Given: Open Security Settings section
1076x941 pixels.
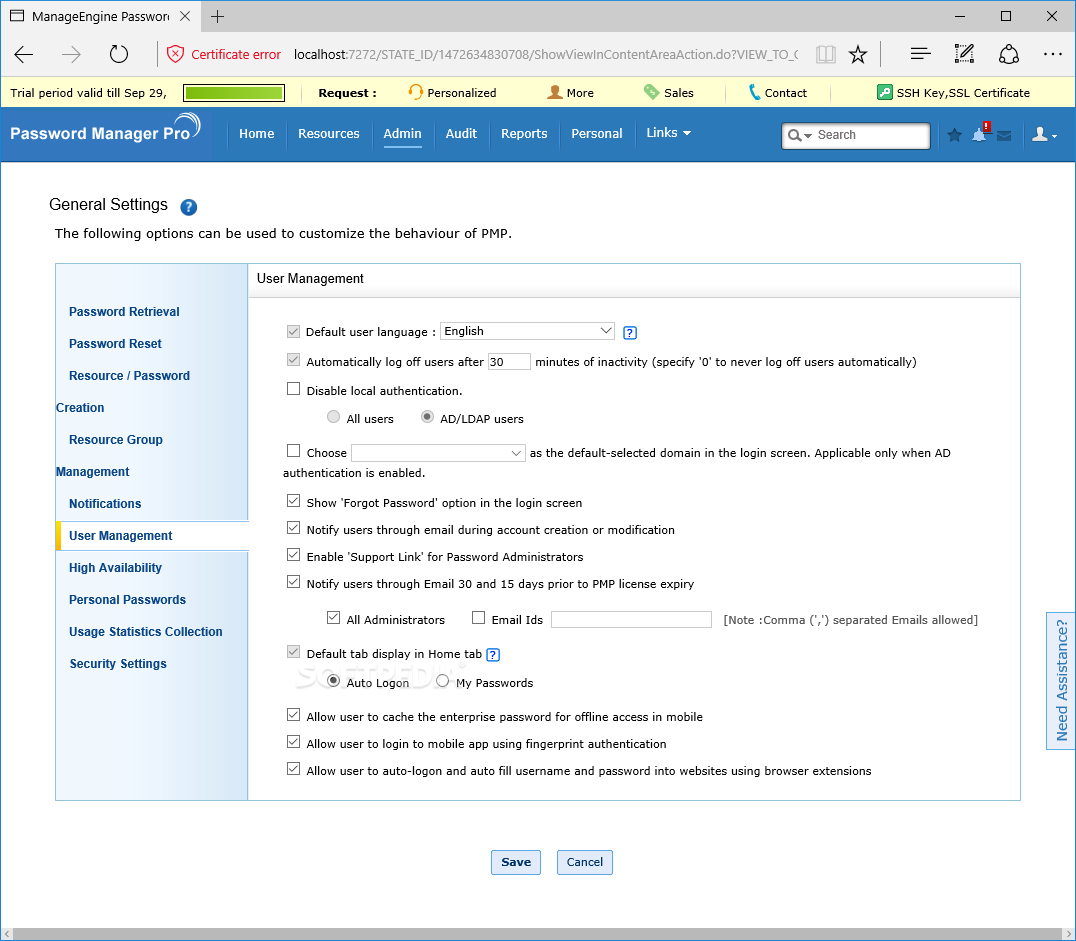Looking at the screenshot, I should tap(118, 664).
